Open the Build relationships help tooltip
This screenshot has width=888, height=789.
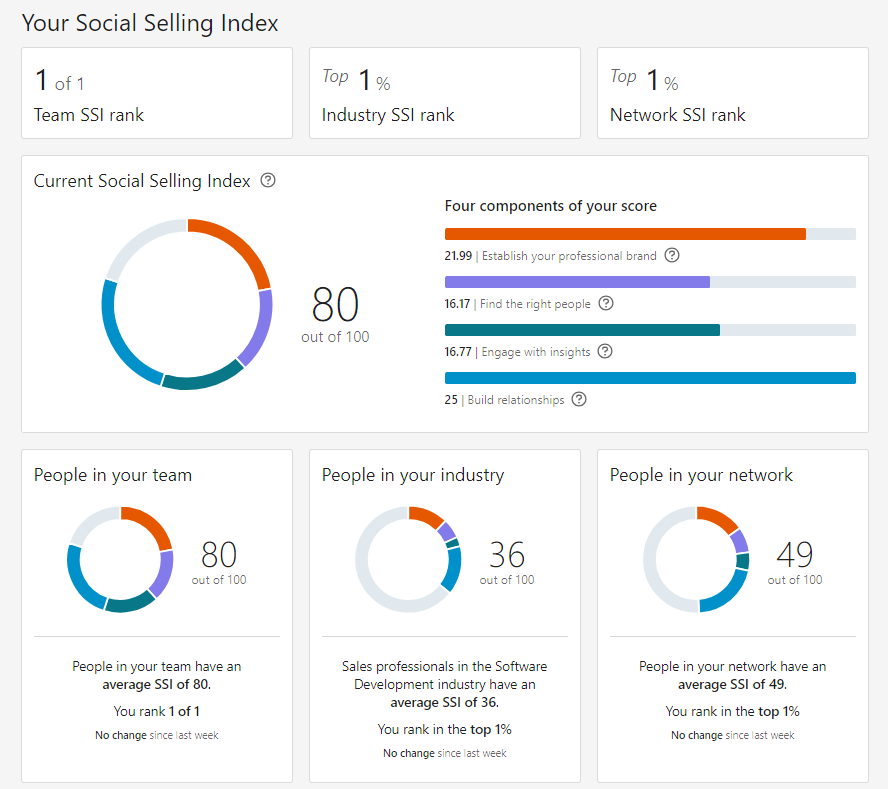pyautogui.click(x=579, y=399)
